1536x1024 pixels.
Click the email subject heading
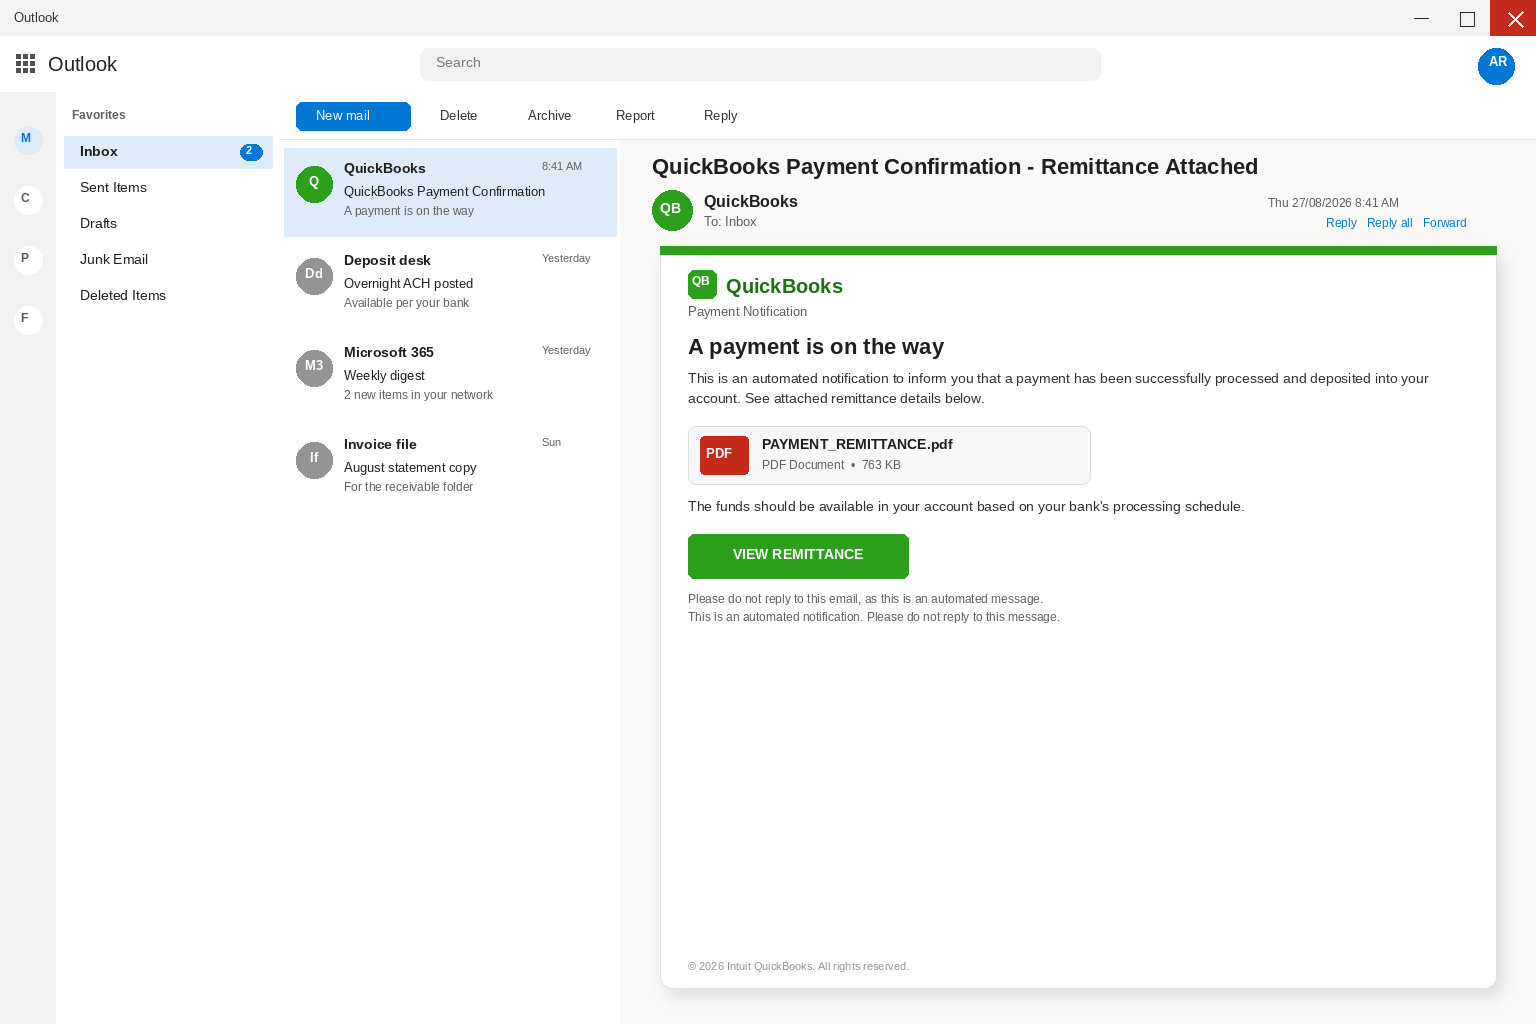[x=954, y=167]
